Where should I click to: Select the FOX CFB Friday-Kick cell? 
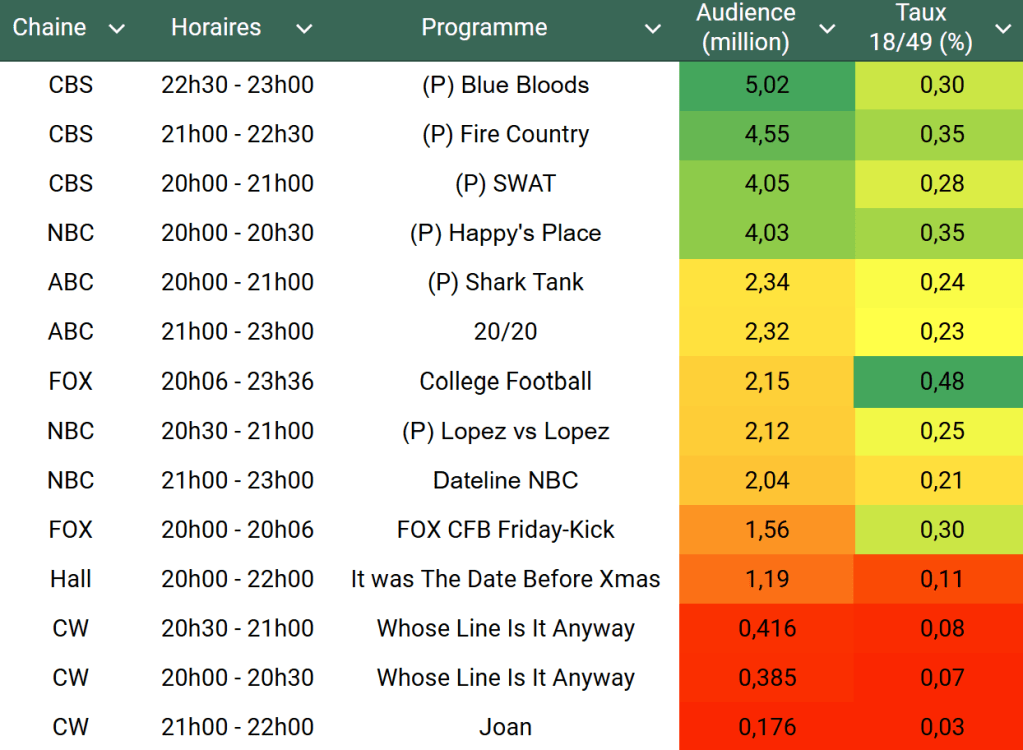coord(505,530)
